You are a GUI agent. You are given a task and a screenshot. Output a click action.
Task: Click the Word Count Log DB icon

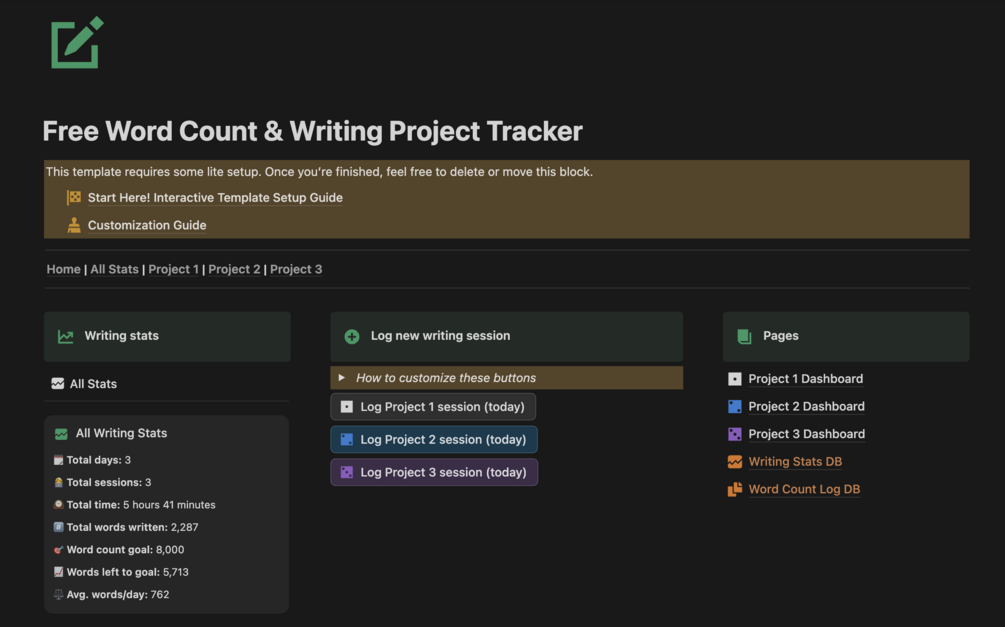(x=735, y=490)
